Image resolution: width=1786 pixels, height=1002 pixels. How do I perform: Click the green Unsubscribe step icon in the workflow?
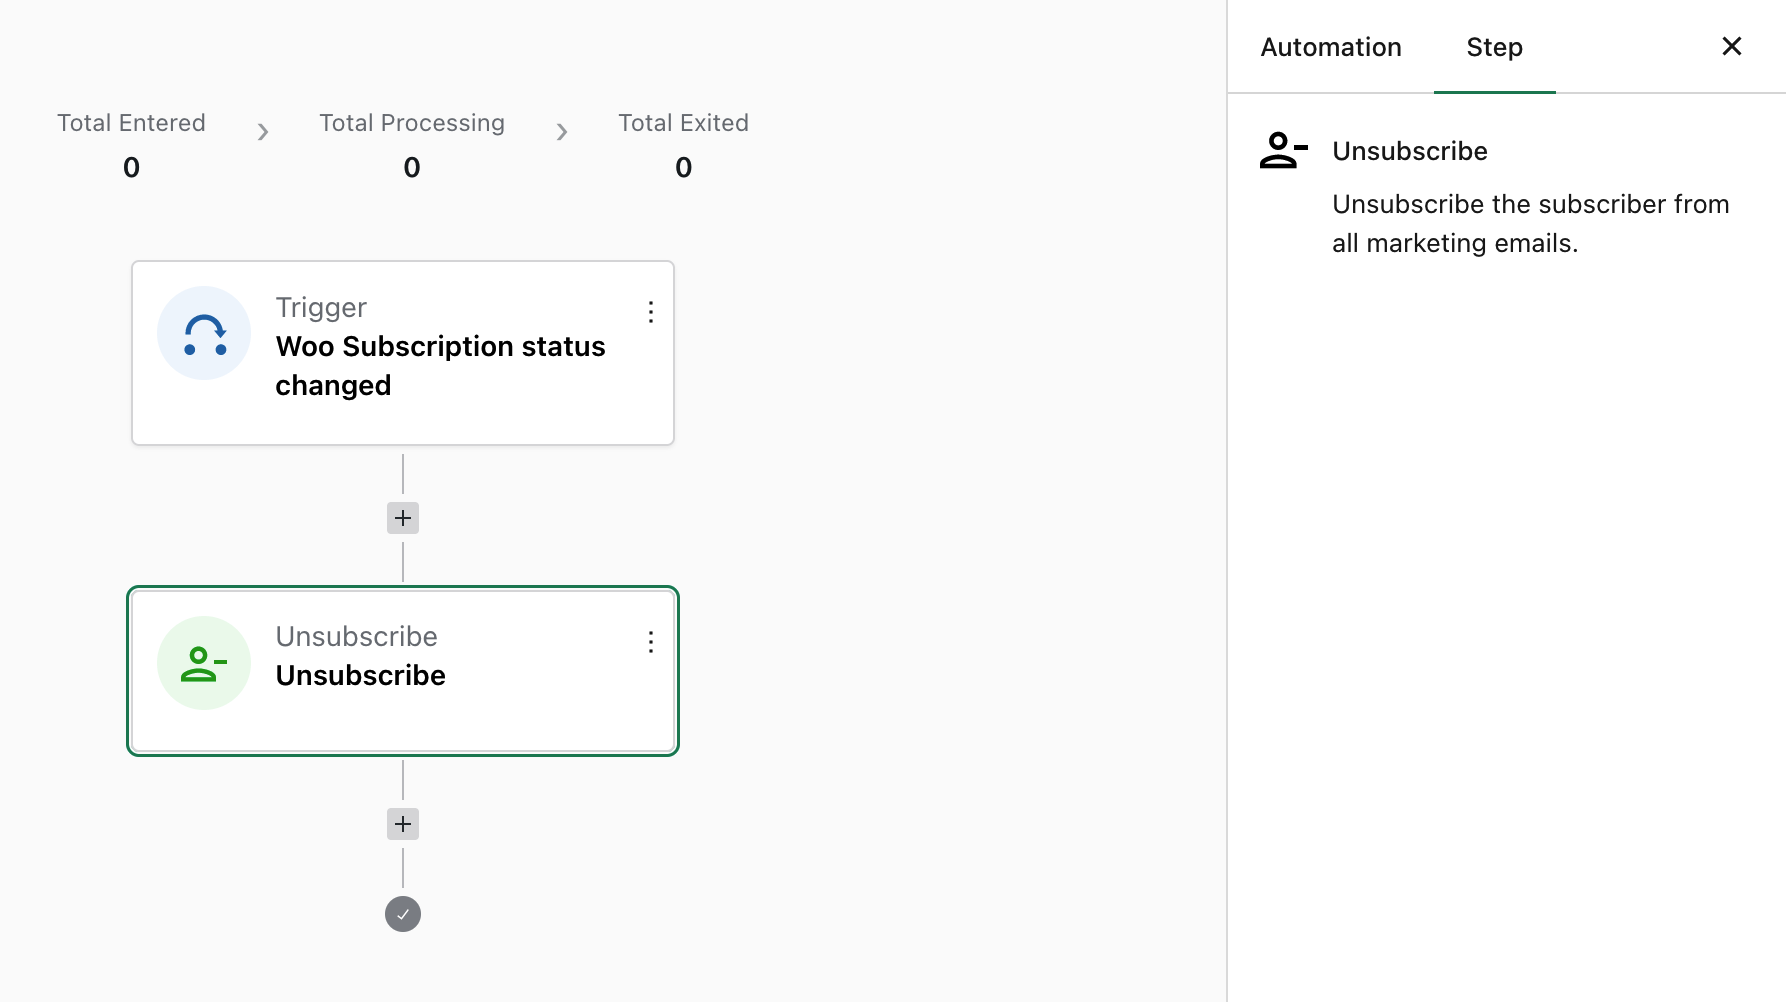tap(204, 663)
